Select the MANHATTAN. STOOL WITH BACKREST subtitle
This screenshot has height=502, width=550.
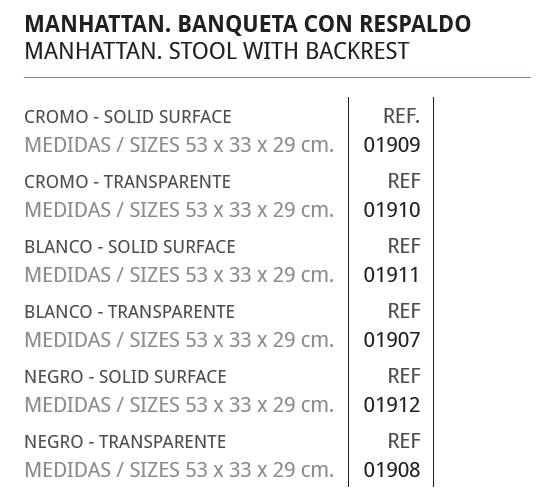point(217,51)
